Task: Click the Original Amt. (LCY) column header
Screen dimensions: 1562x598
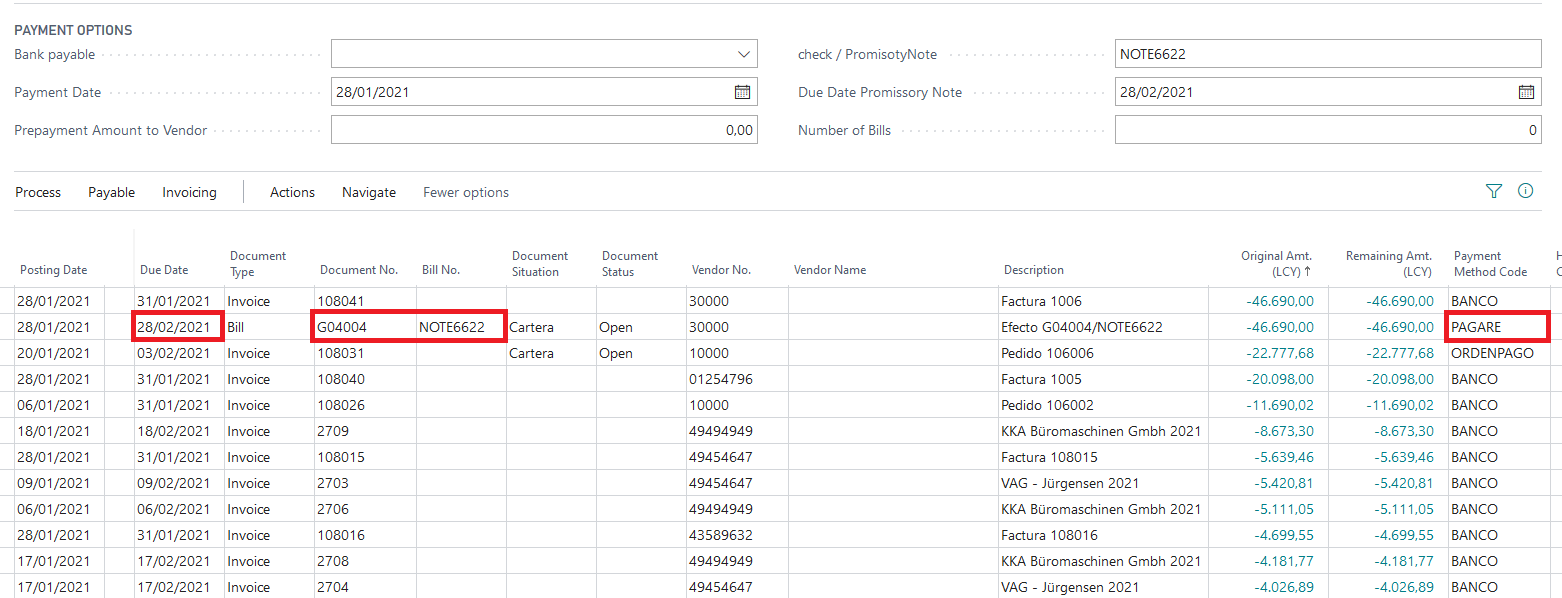Action: tap(1276, 263)
